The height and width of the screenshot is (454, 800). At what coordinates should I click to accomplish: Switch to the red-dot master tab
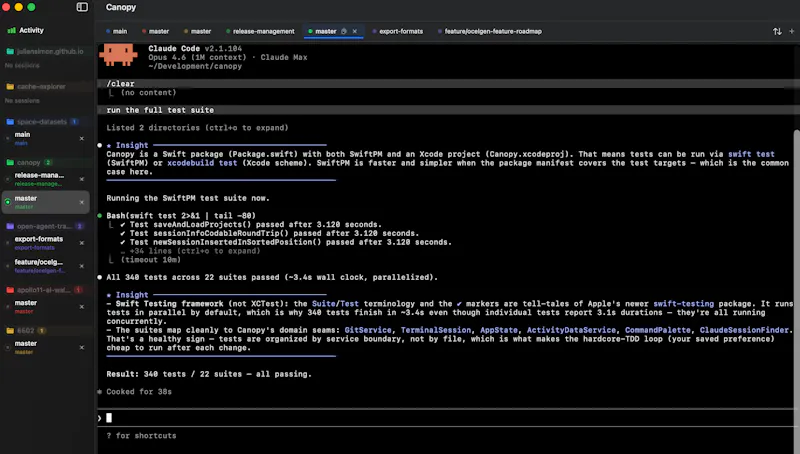click(156, 31)
